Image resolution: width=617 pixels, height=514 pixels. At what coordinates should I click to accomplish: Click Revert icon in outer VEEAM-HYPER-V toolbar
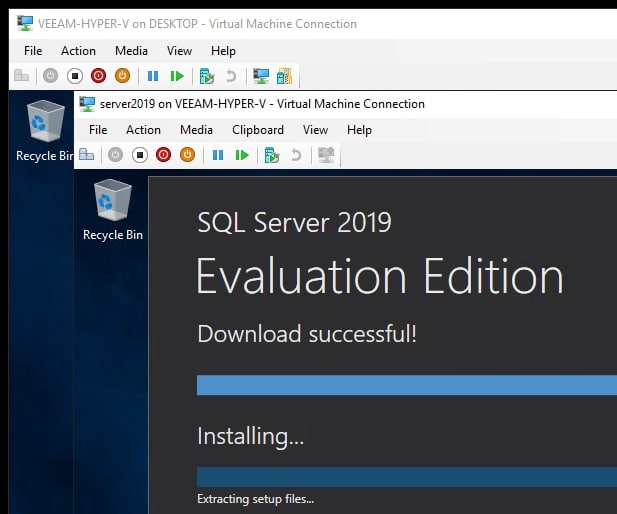click(x=231, y=76)
